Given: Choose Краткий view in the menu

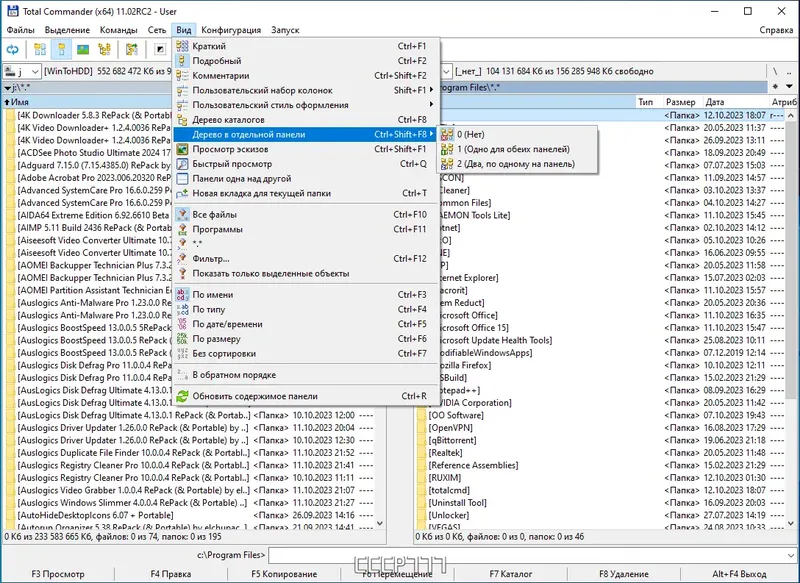Looking at the screenshot, I should pyautogui.click(x=306, y=46).
